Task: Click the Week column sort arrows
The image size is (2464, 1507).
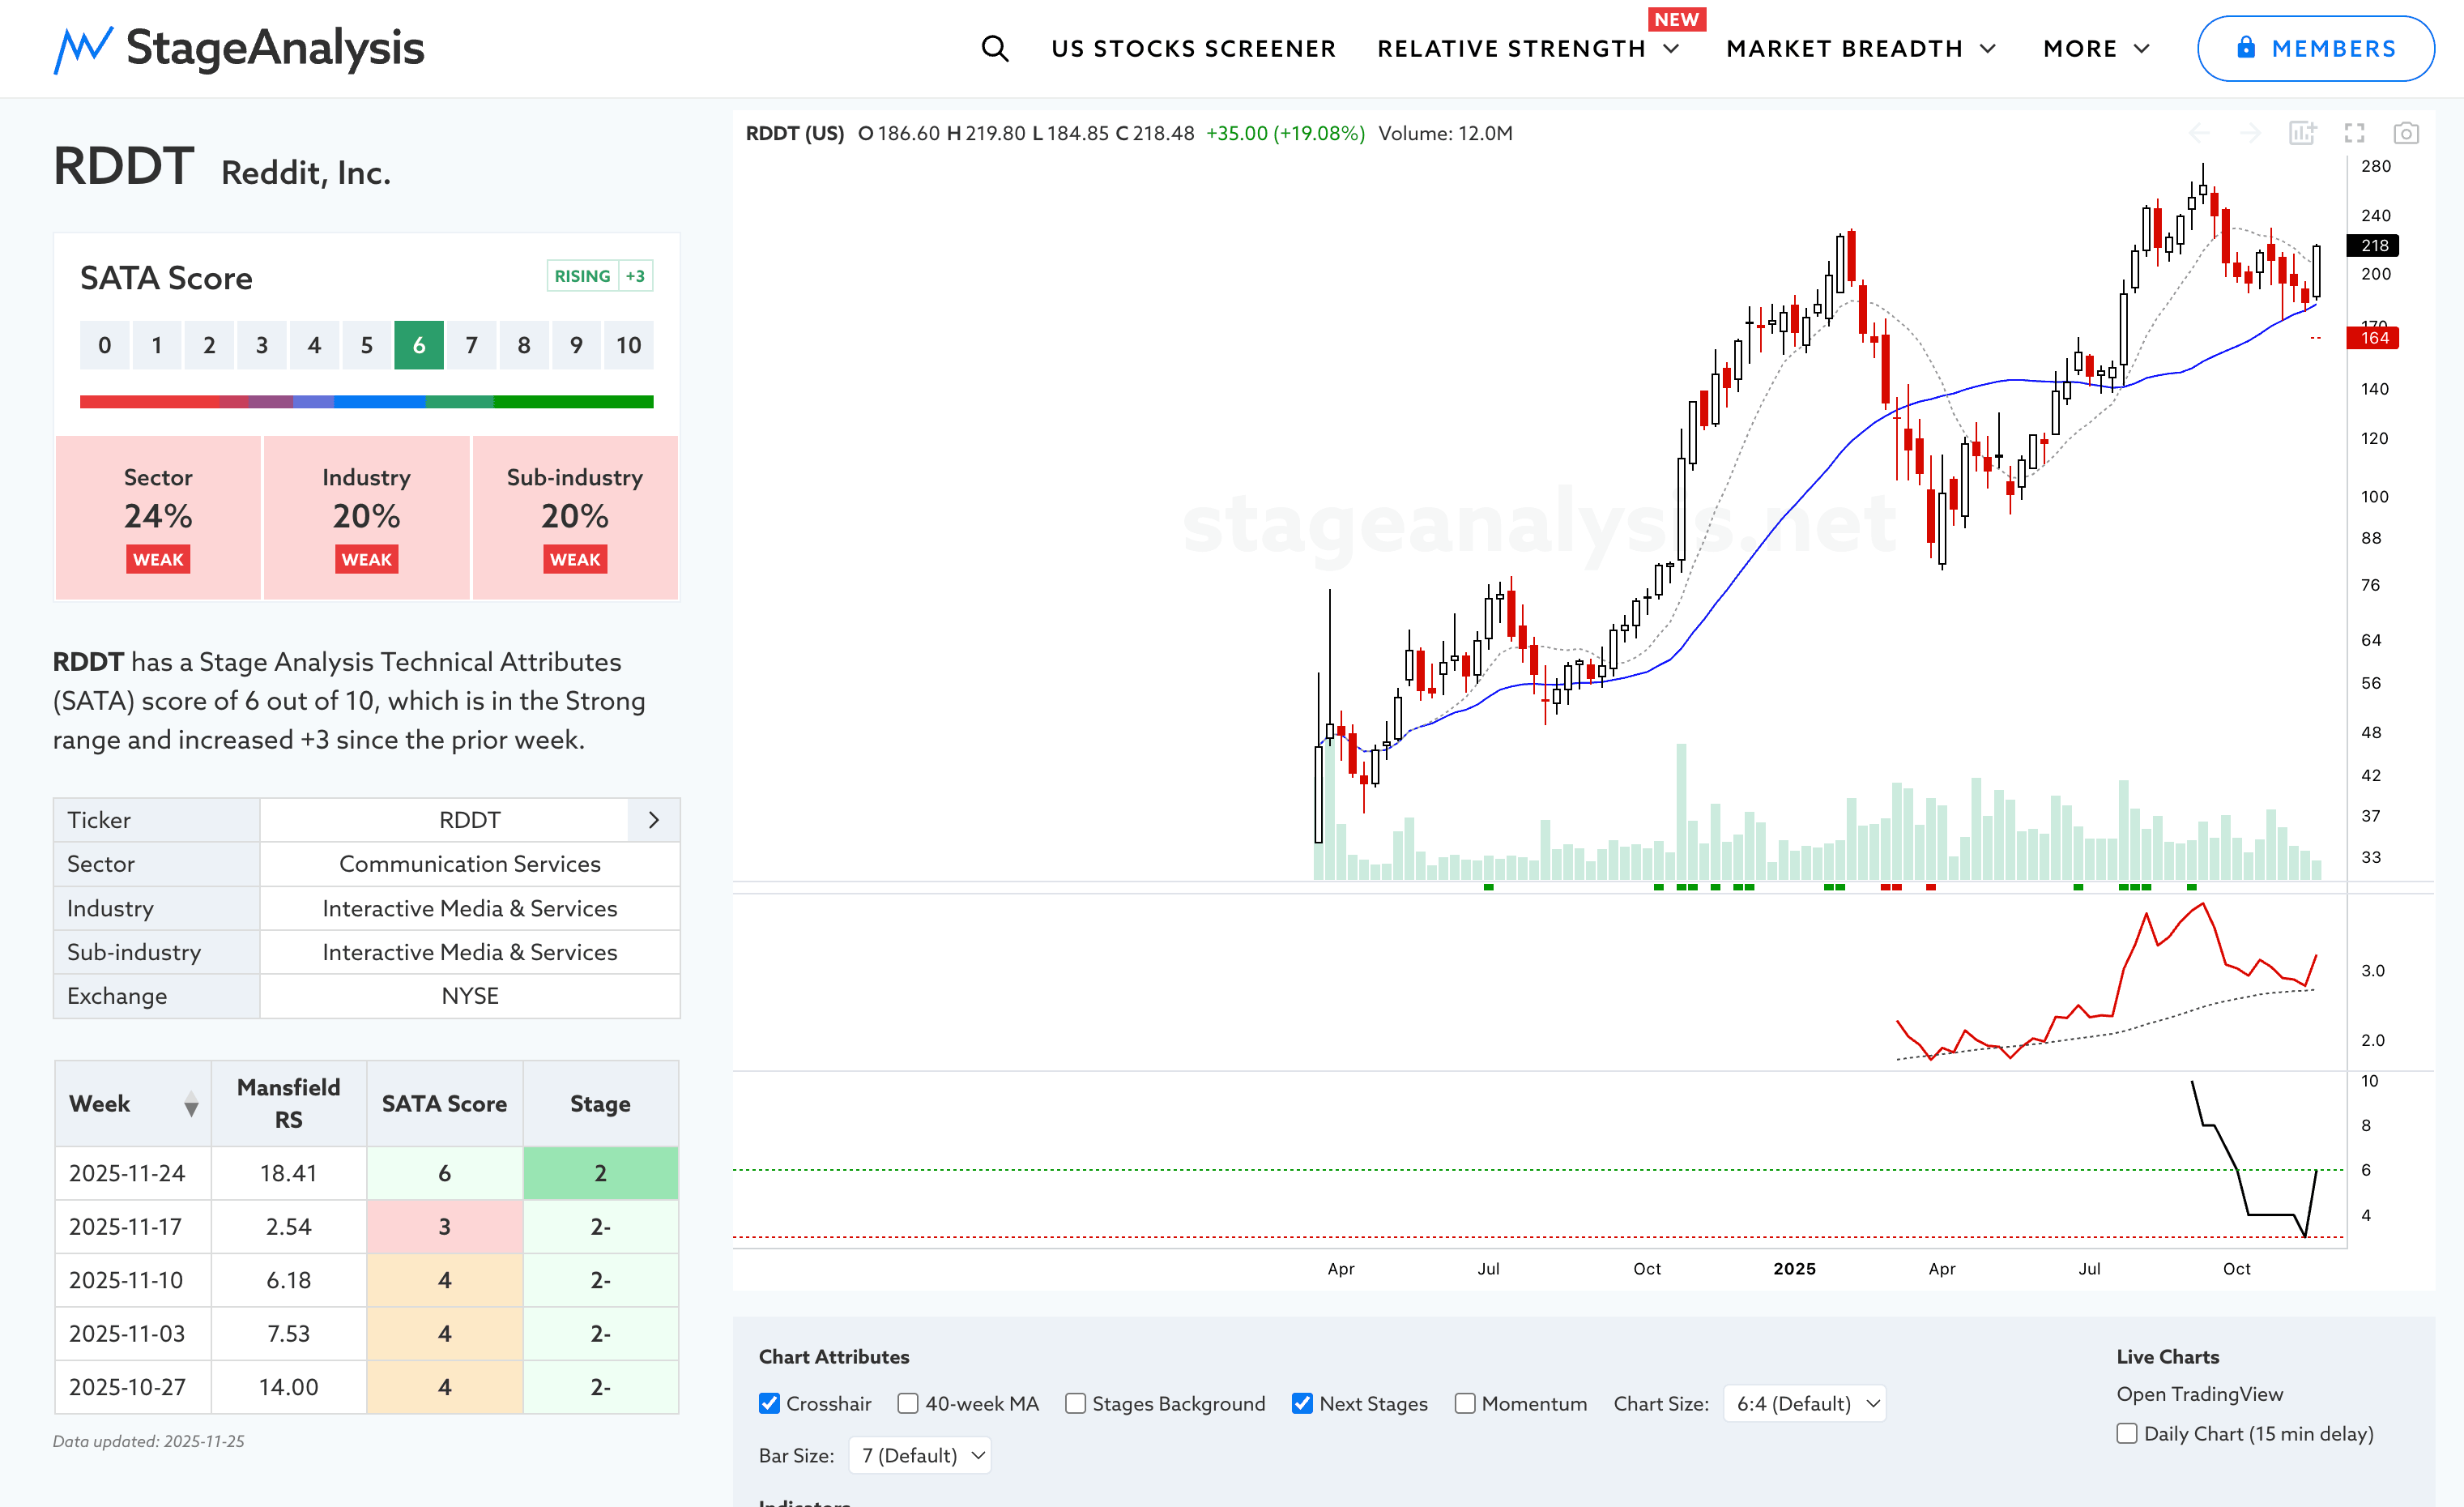Action: click(191, 1104)
